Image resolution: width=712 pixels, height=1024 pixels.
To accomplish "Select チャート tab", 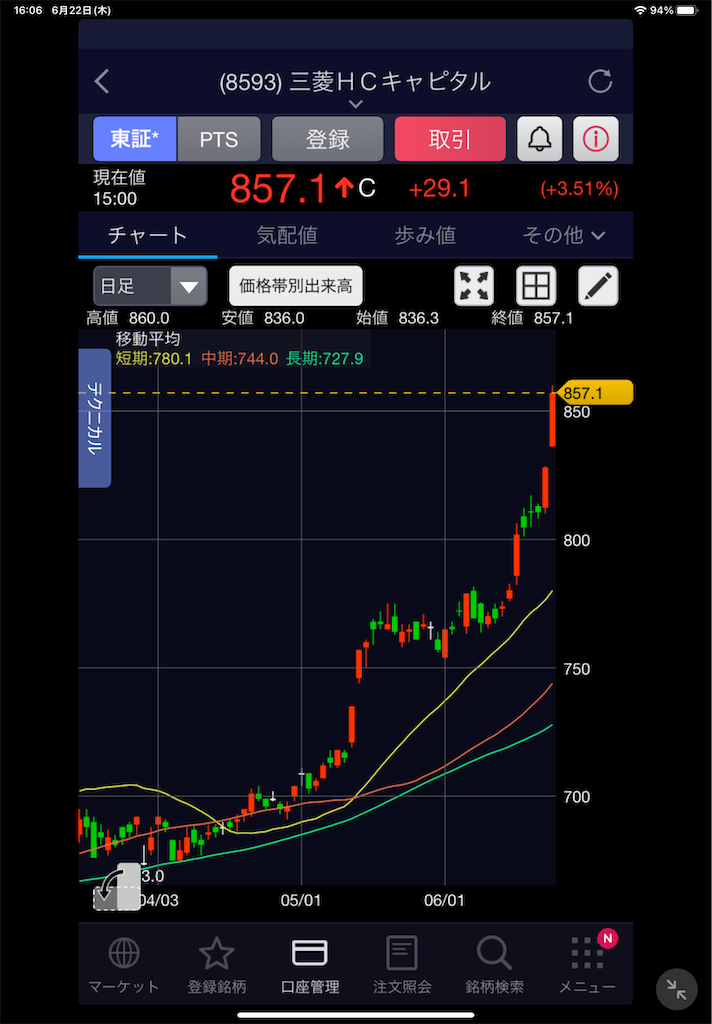I will [148, 235].
